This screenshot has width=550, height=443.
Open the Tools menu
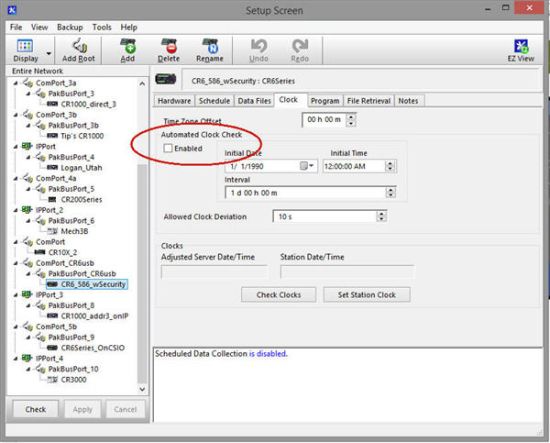[102, 27]
